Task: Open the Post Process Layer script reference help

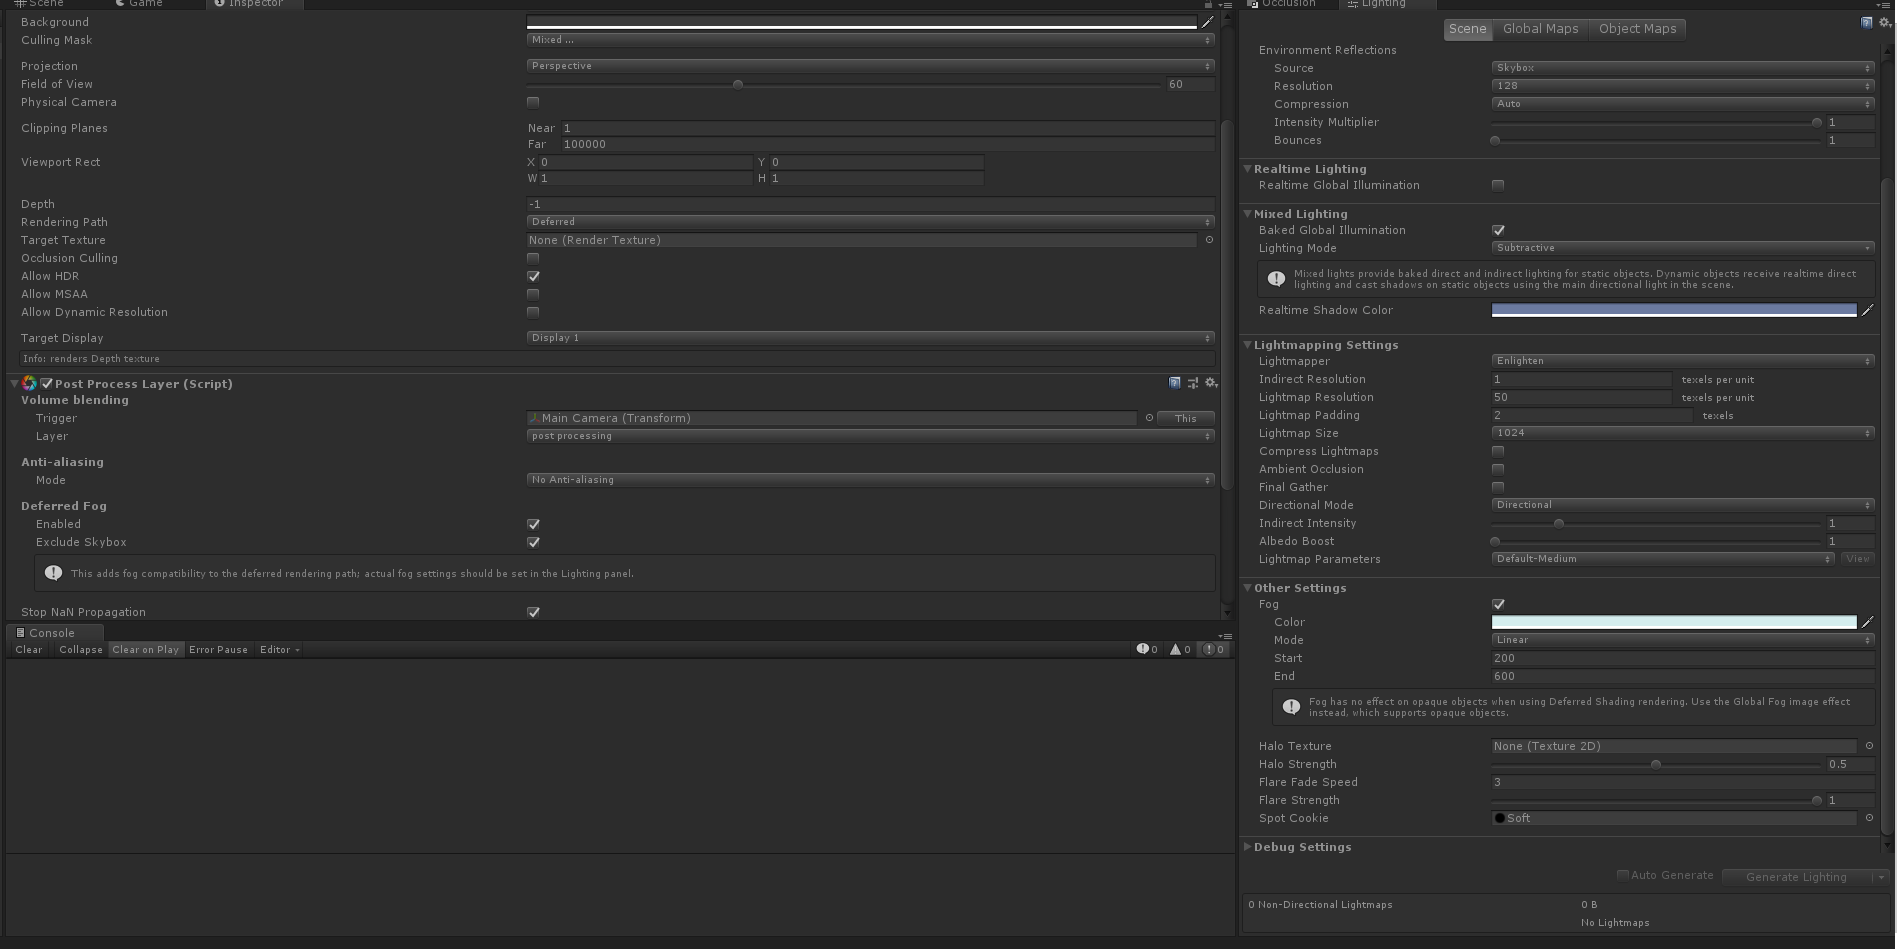Action: (1174, 383)
